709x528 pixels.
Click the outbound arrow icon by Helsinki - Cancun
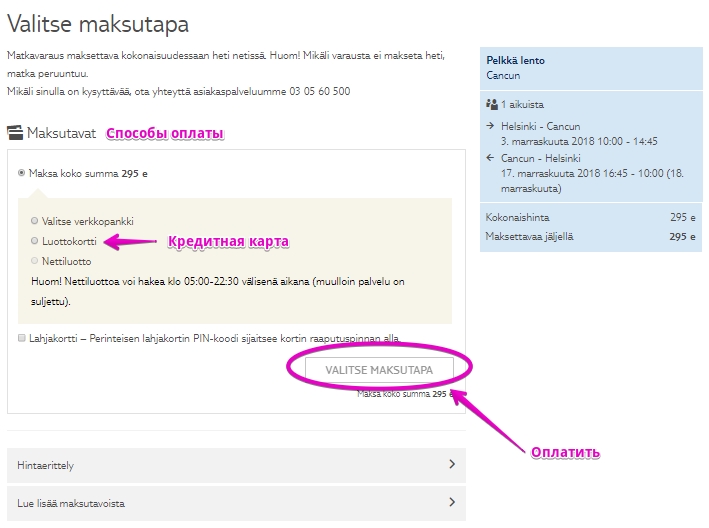tap(490, 126)
